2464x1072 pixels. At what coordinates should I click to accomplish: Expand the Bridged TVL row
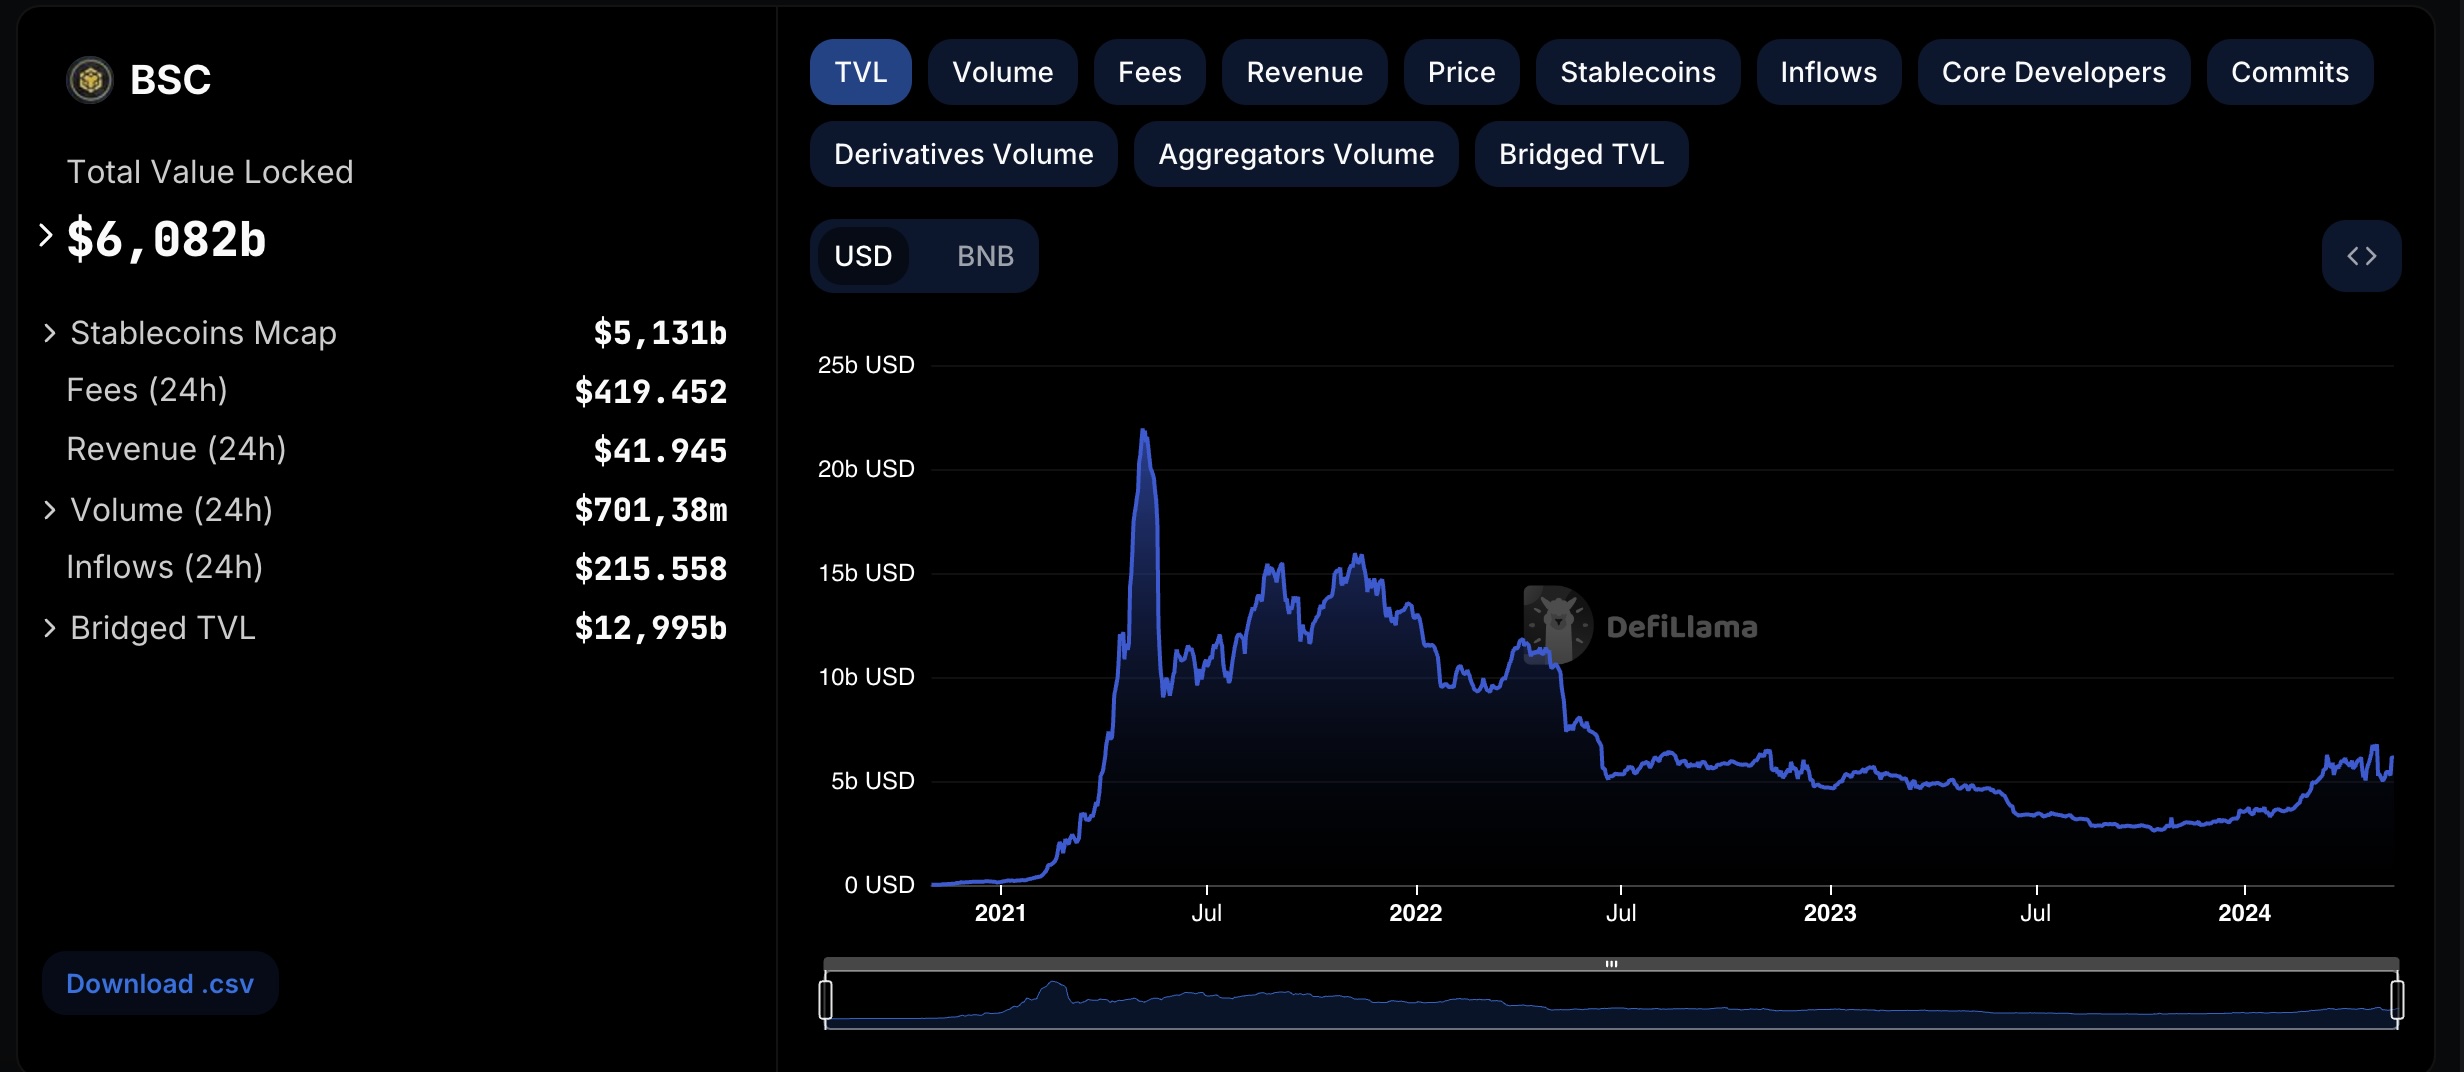(x=49, y=628)
